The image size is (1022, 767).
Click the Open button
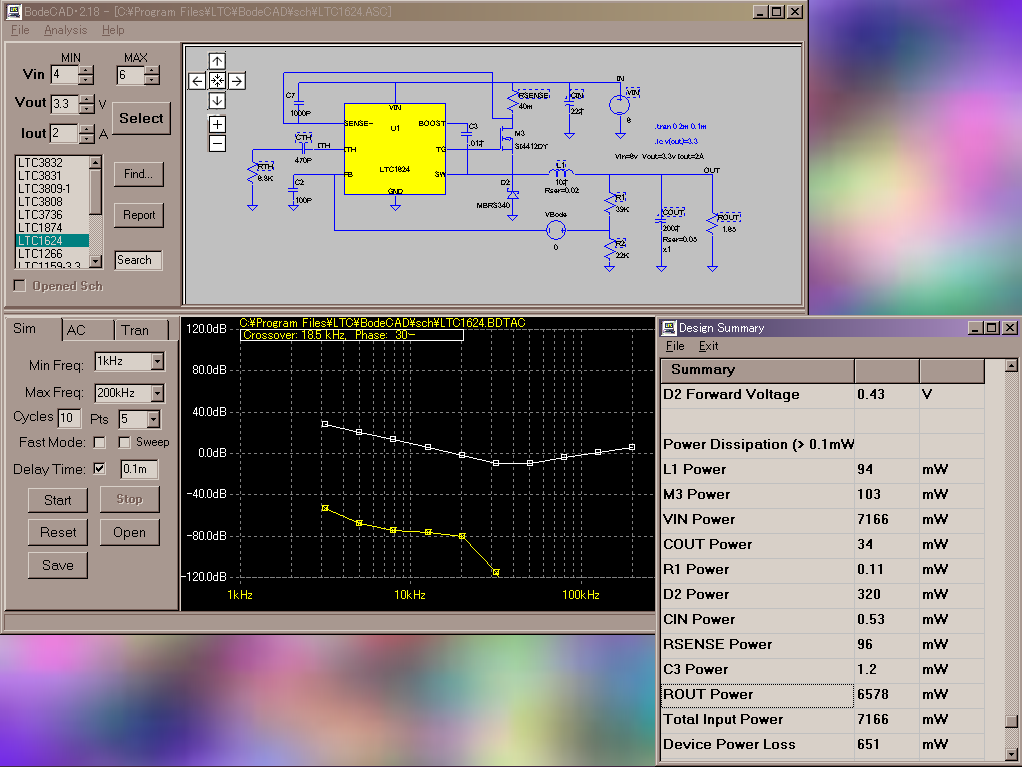129,532
